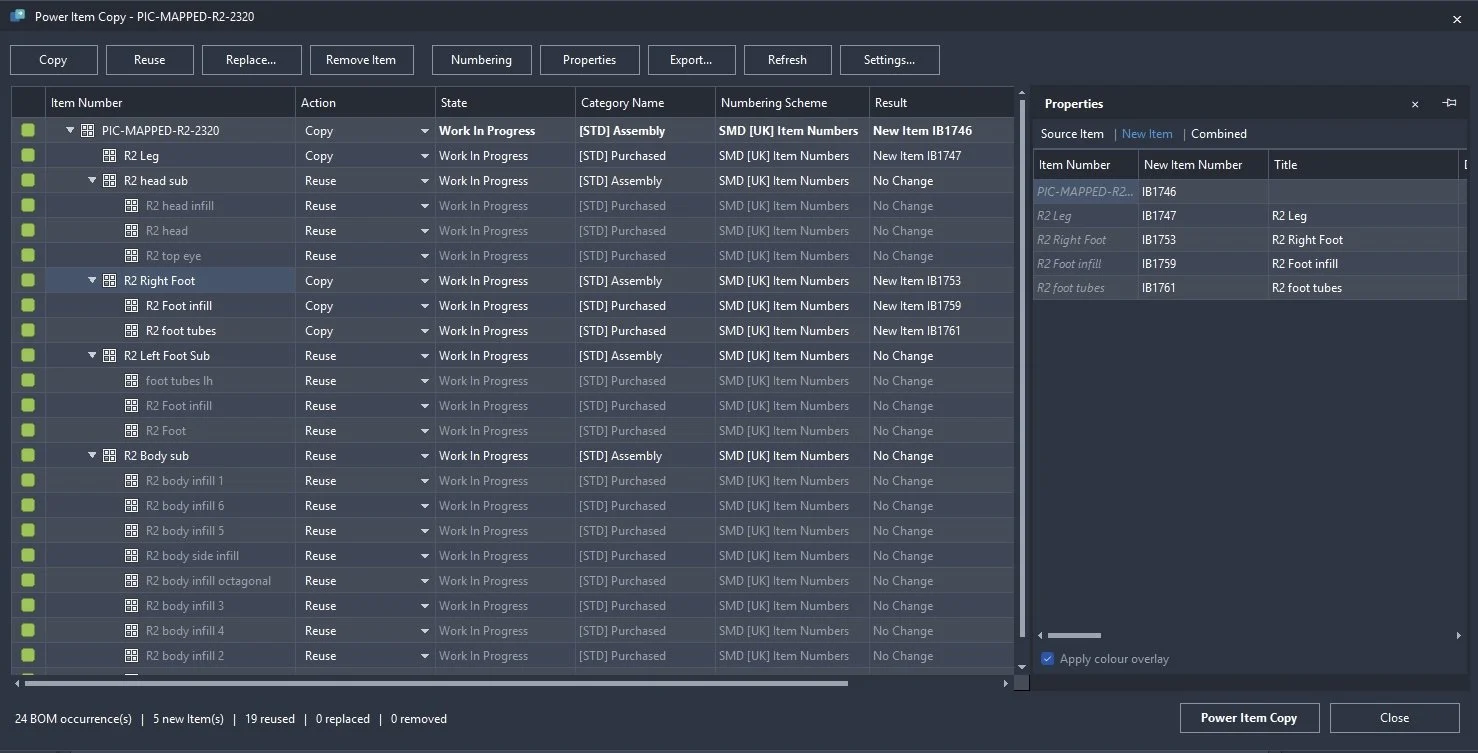This screenshot has height=753, width=1478.
Task: Click the item icon beside R2 top eye
Action: pos(131,256)
